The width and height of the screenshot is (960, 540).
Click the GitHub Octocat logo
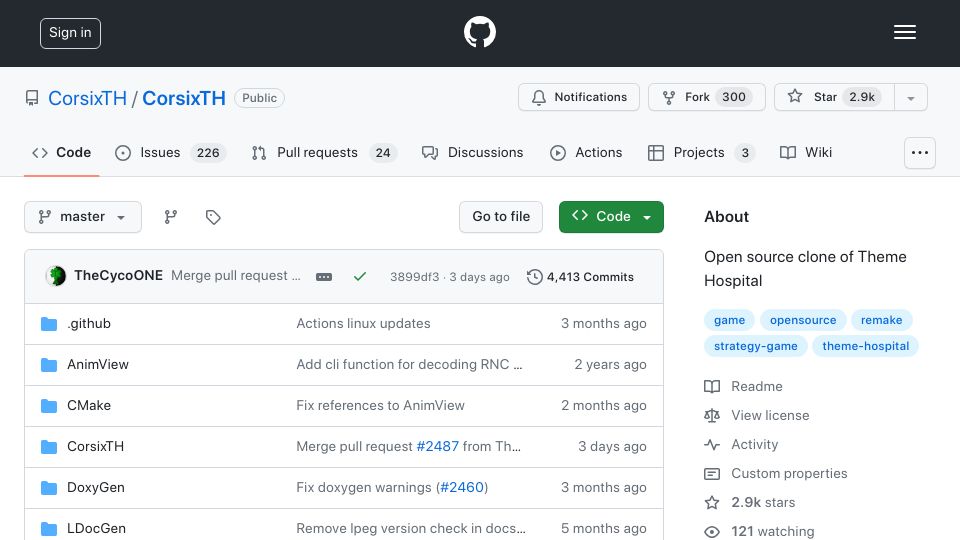click(479, 32)
